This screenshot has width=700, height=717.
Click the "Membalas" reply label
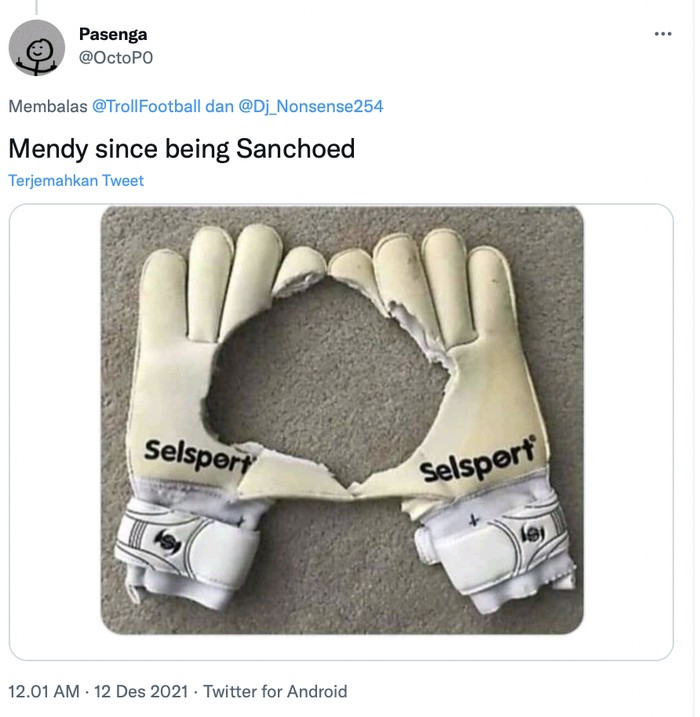pos(48,106)
